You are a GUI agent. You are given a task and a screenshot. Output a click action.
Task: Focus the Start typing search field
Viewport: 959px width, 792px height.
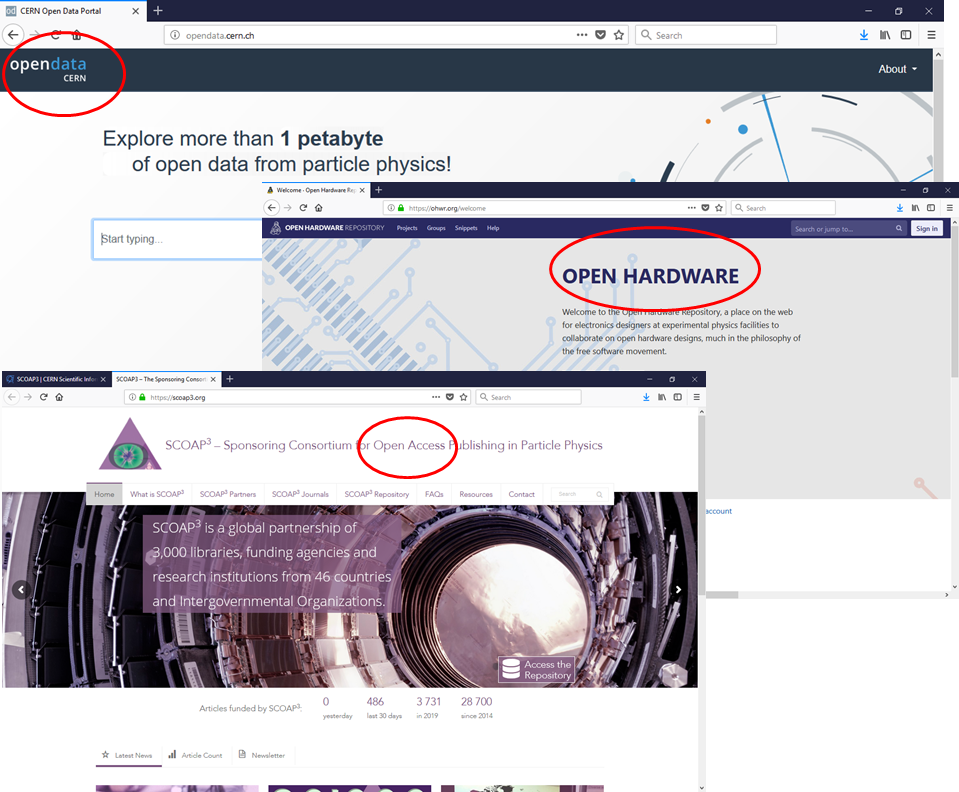pyautogui.click(x=177, y=239)
